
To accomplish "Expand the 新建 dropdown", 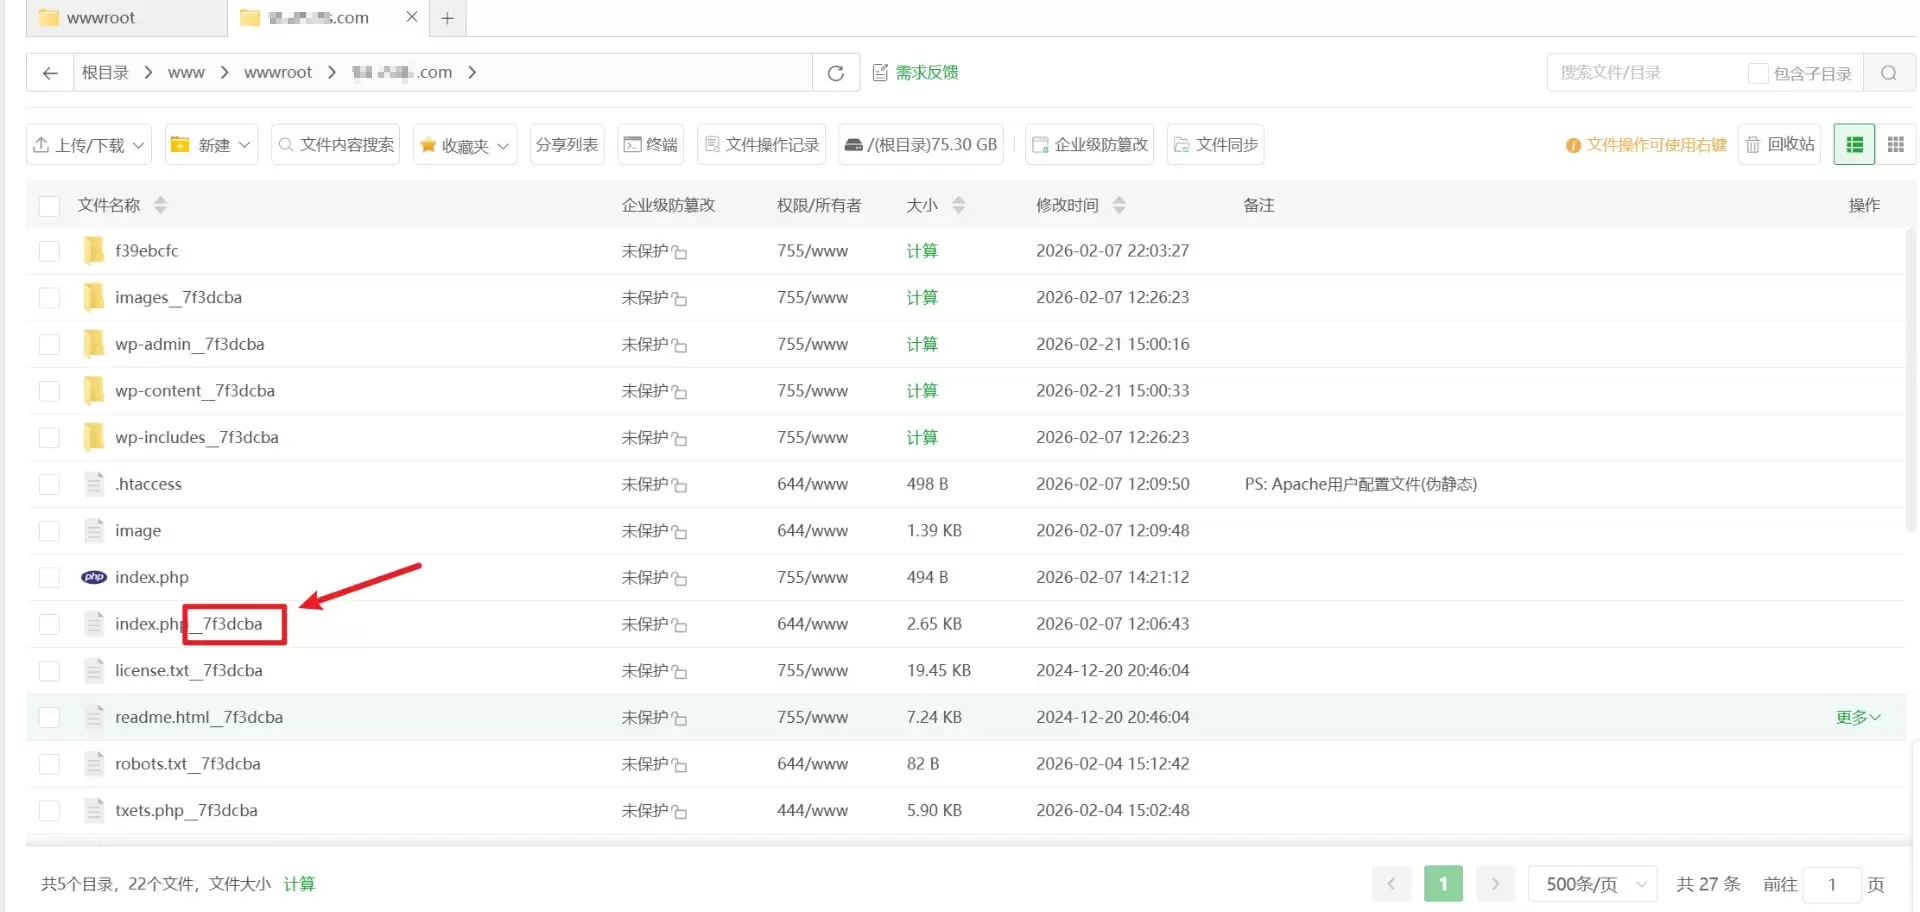I will [212, 145].
